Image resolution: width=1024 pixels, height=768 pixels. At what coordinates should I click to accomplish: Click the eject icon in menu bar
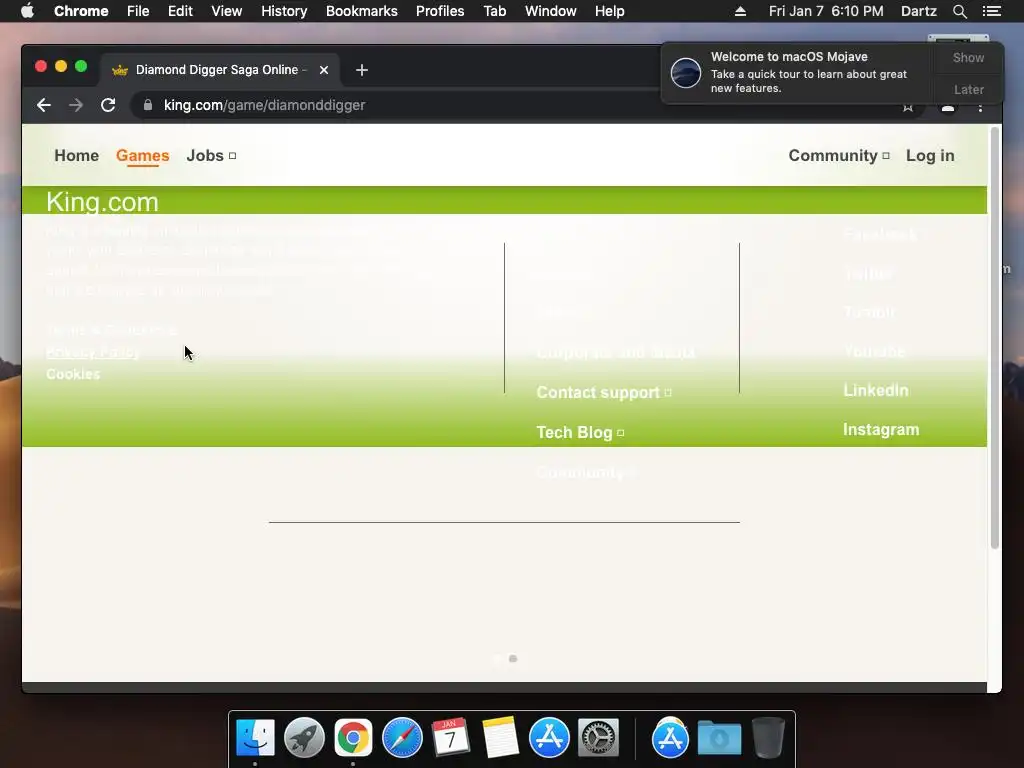[x=740, y=11]
